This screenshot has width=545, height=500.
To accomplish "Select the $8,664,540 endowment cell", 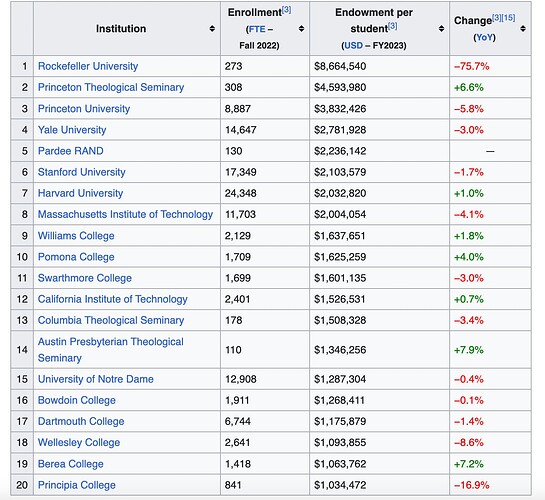I will [x=379, y=66].
